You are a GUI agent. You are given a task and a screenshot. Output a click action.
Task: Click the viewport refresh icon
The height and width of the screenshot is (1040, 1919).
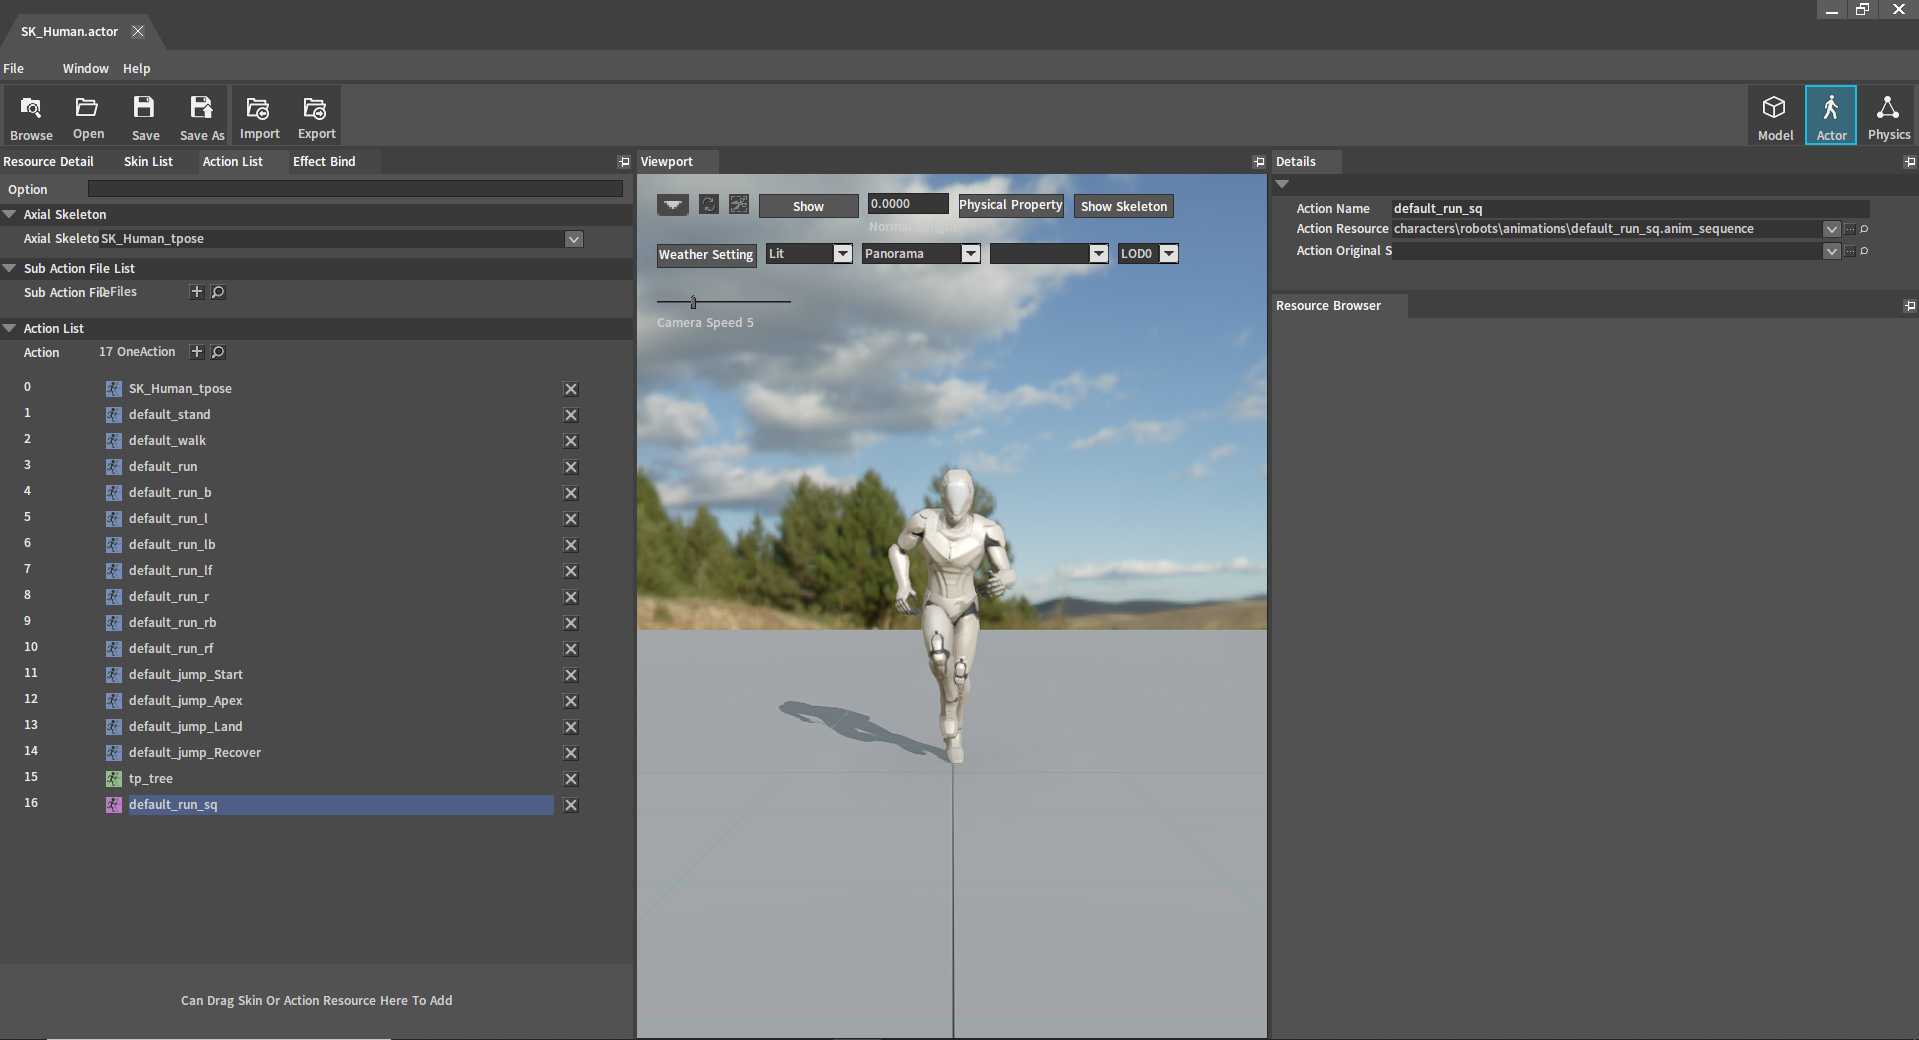709,204
